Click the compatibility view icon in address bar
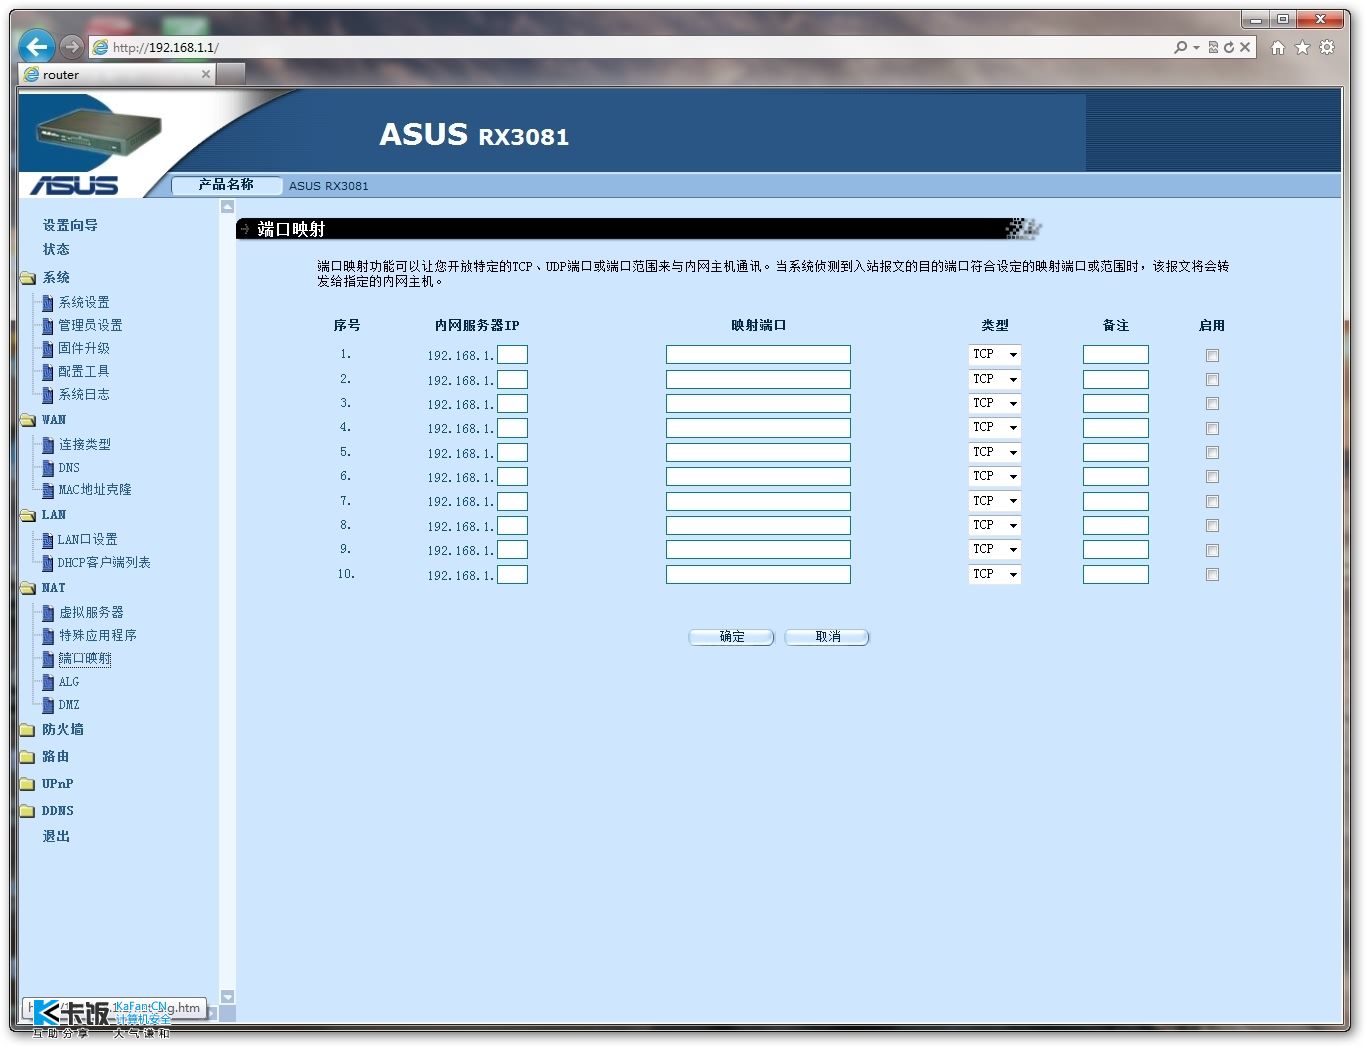This screenshot has height=1046, width=1365. point(1213,47)
